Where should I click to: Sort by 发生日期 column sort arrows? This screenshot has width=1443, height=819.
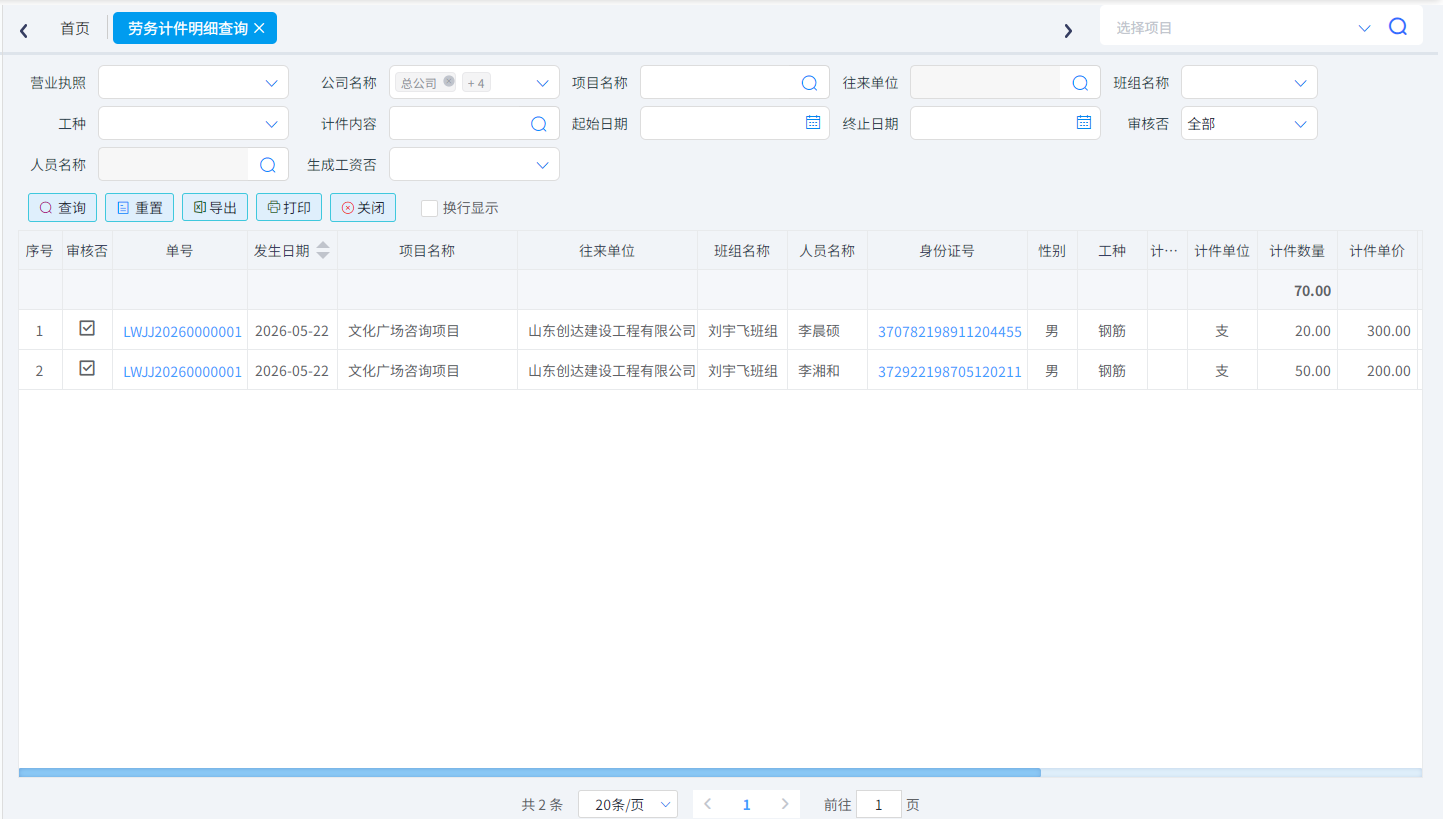(323, 251)
